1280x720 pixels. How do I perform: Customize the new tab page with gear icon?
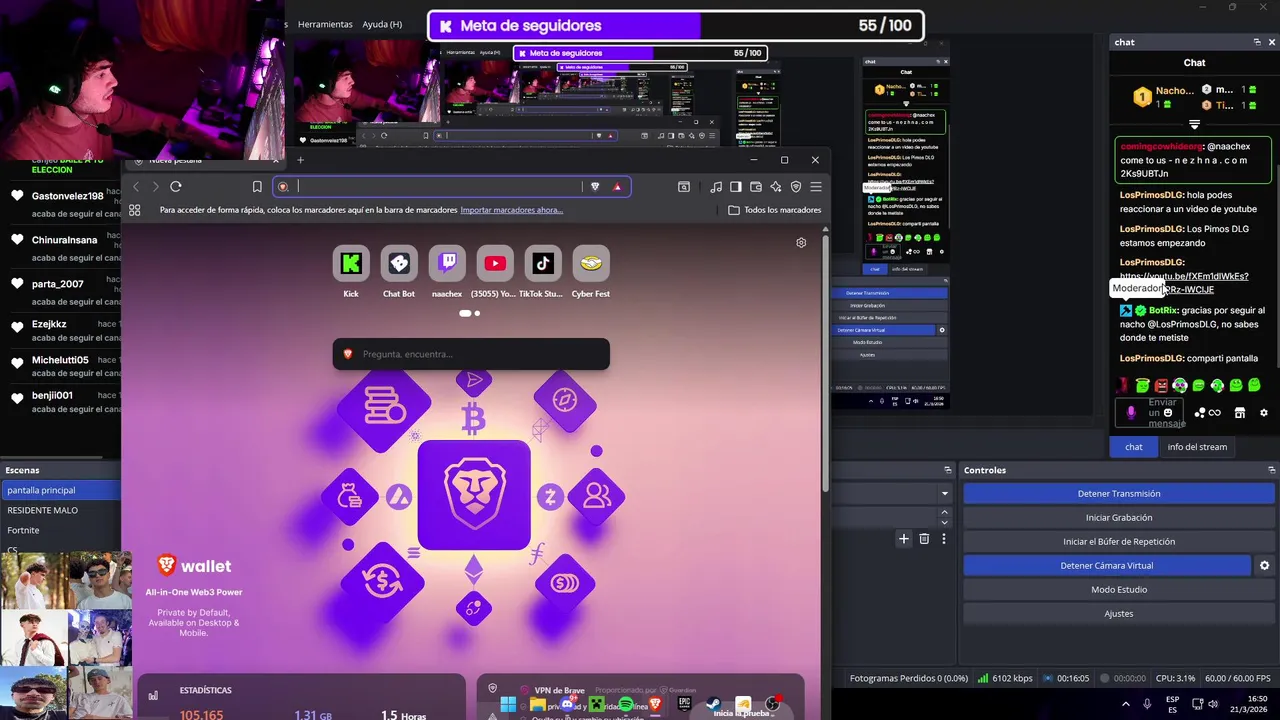pos(801,243)
